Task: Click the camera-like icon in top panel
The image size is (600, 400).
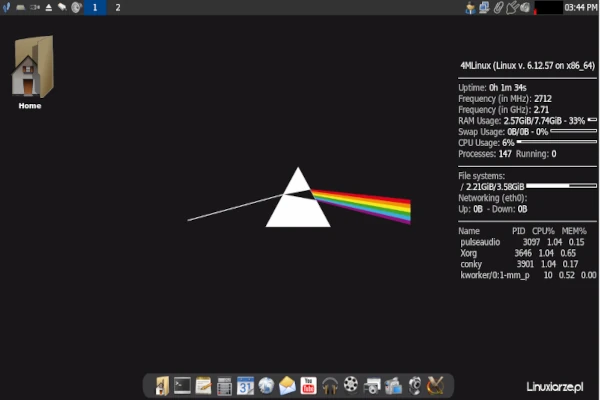Action: (34, 8)
